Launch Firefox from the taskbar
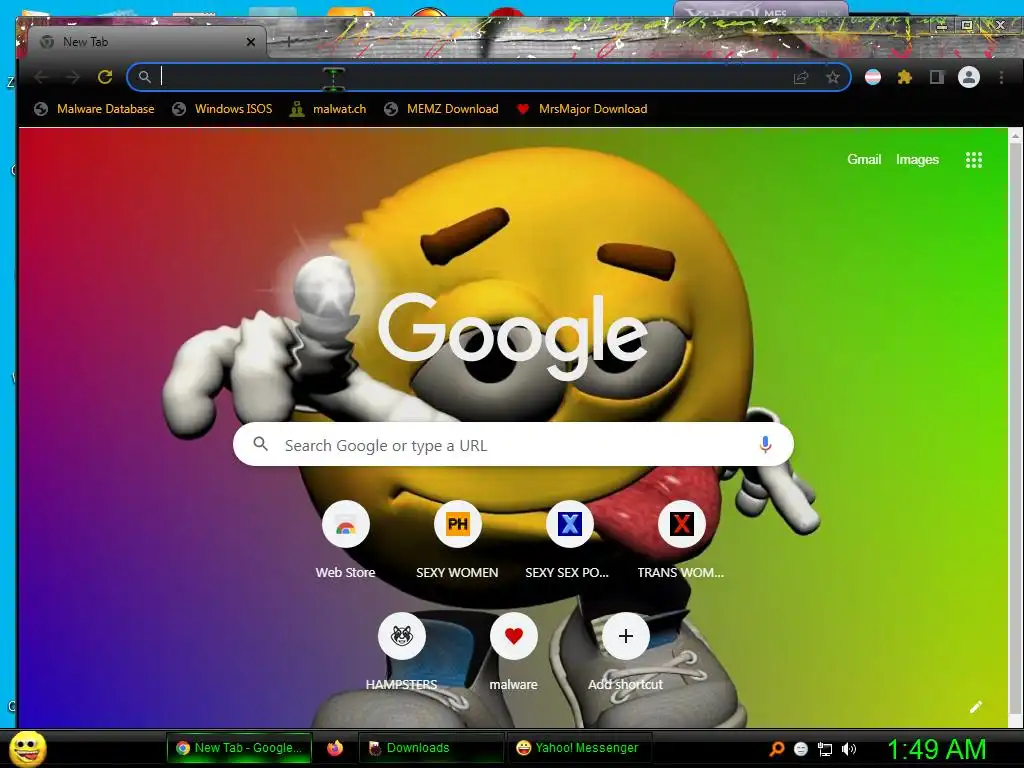Viewport: 1024px width, 768px height. [335, 748]
